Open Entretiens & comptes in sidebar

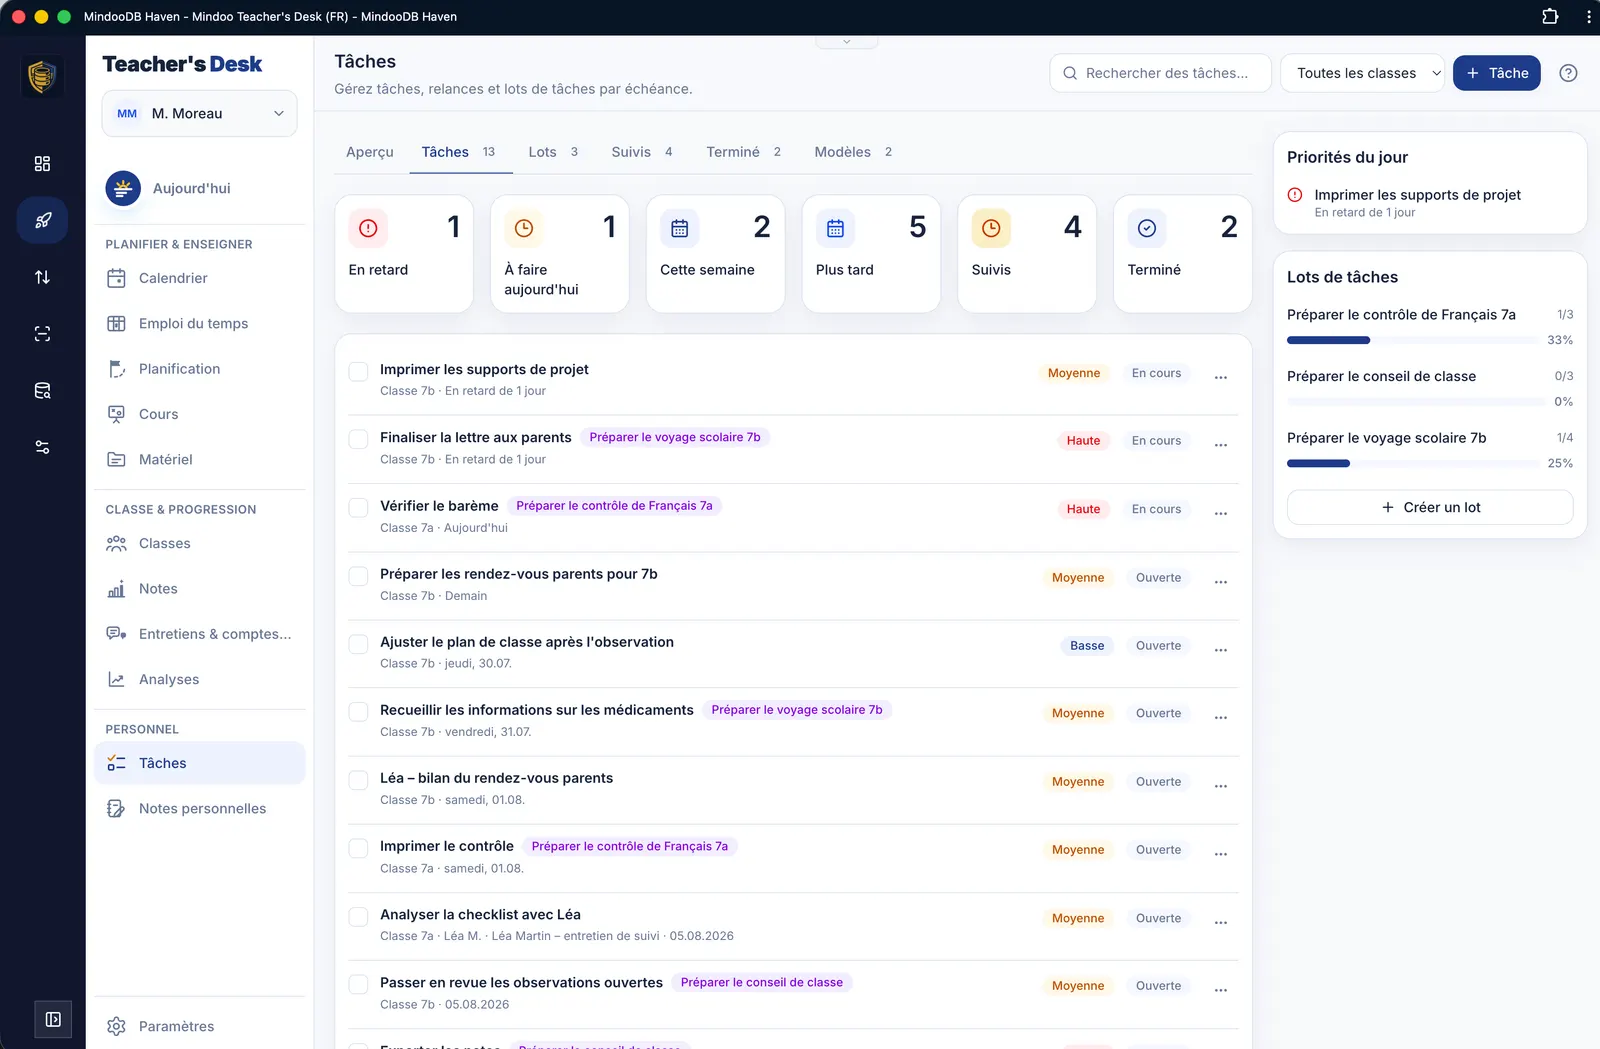pos(200,634)
